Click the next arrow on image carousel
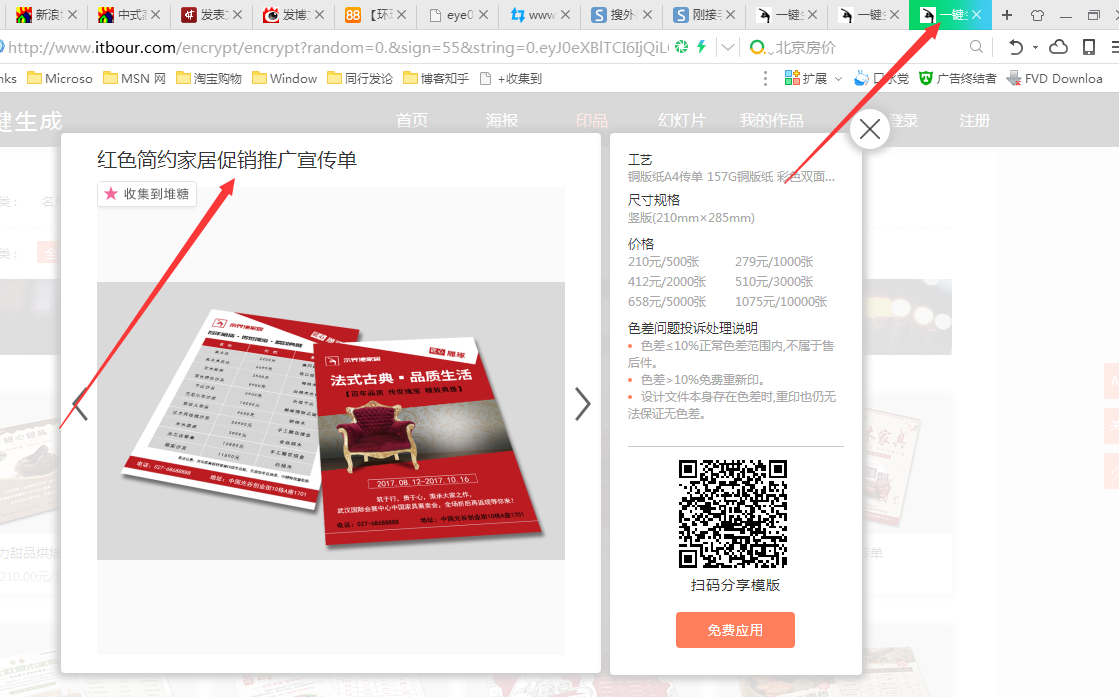This screenshot has width=1119, height=697. [582, 404]
